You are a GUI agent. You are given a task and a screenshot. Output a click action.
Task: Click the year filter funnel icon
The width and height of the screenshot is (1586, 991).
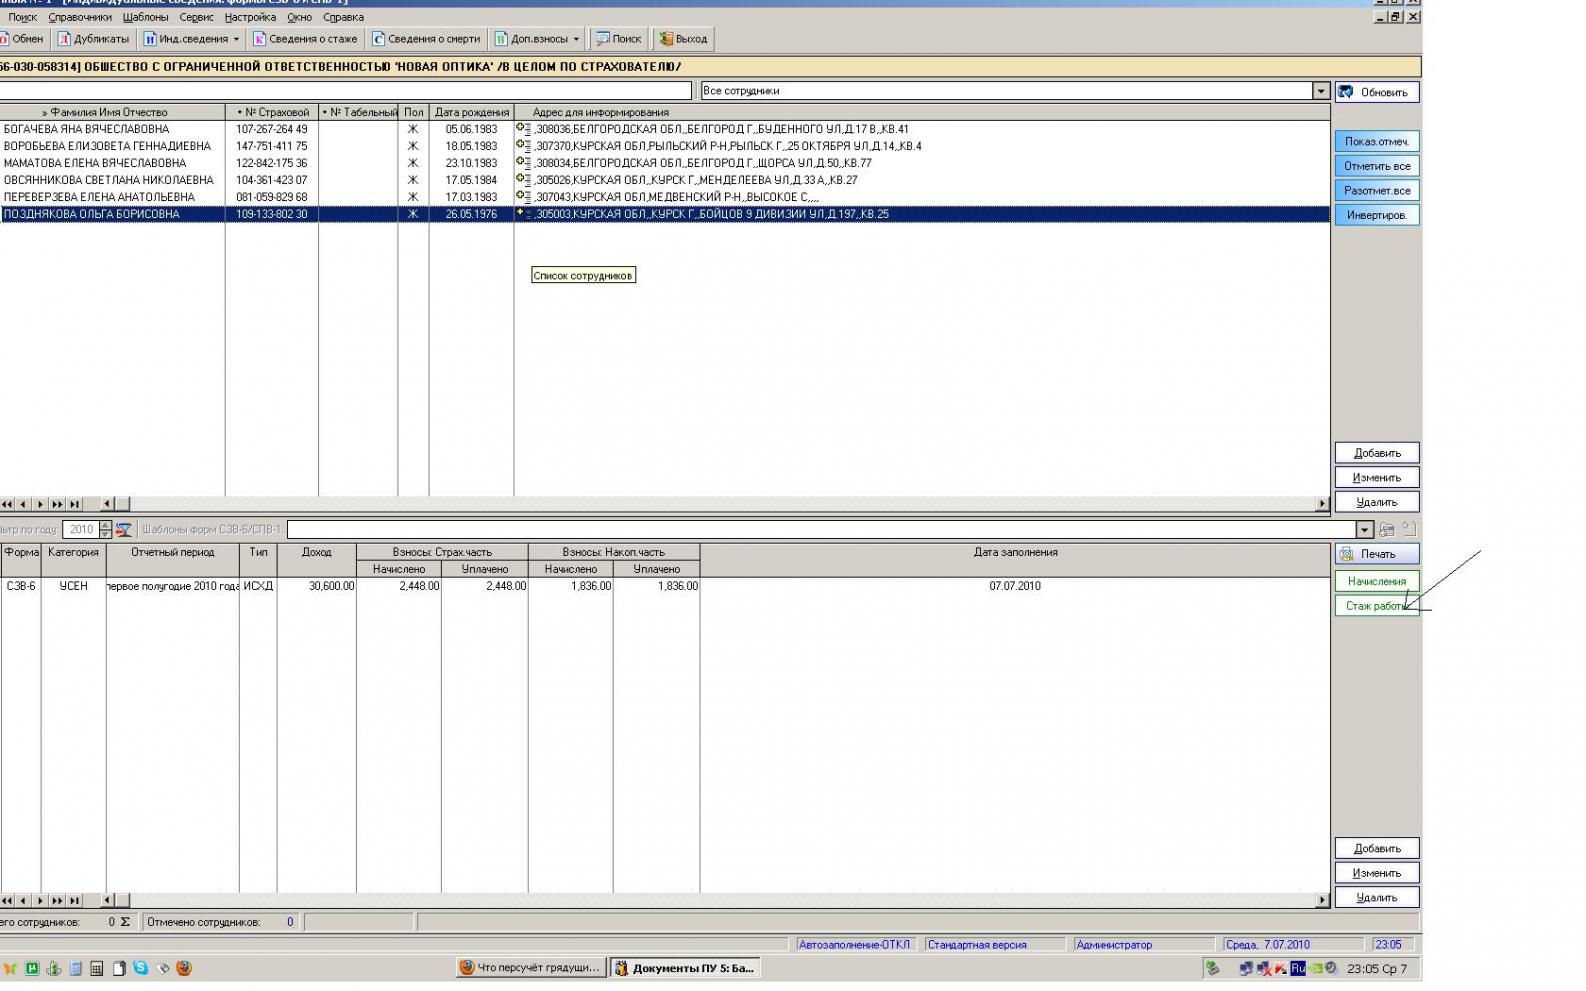[x=124, y=530]
